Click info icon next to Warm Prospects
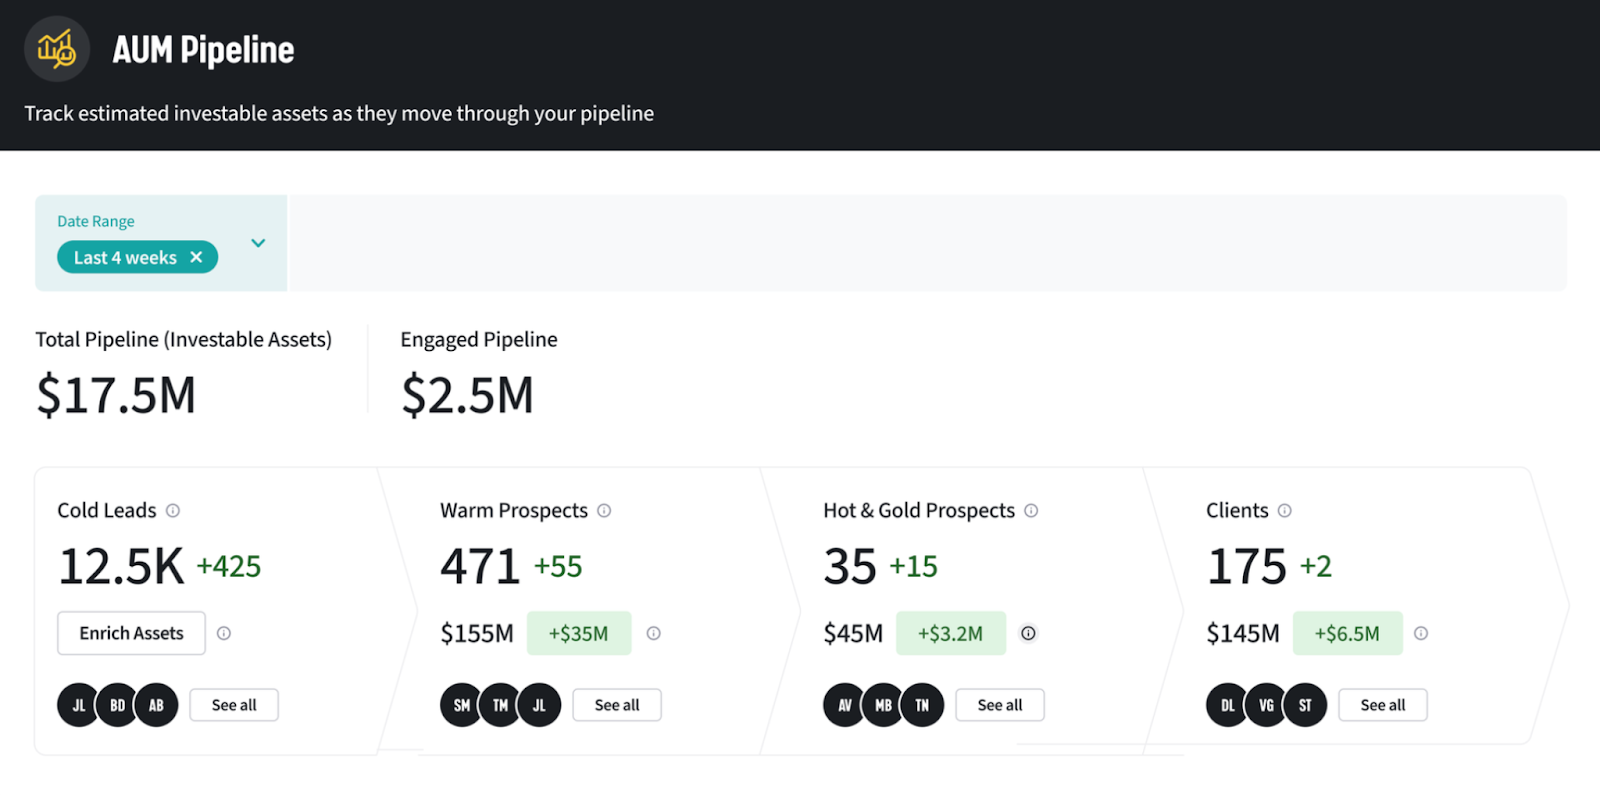Screen dimensions: 1600x795 pos(604,511)
